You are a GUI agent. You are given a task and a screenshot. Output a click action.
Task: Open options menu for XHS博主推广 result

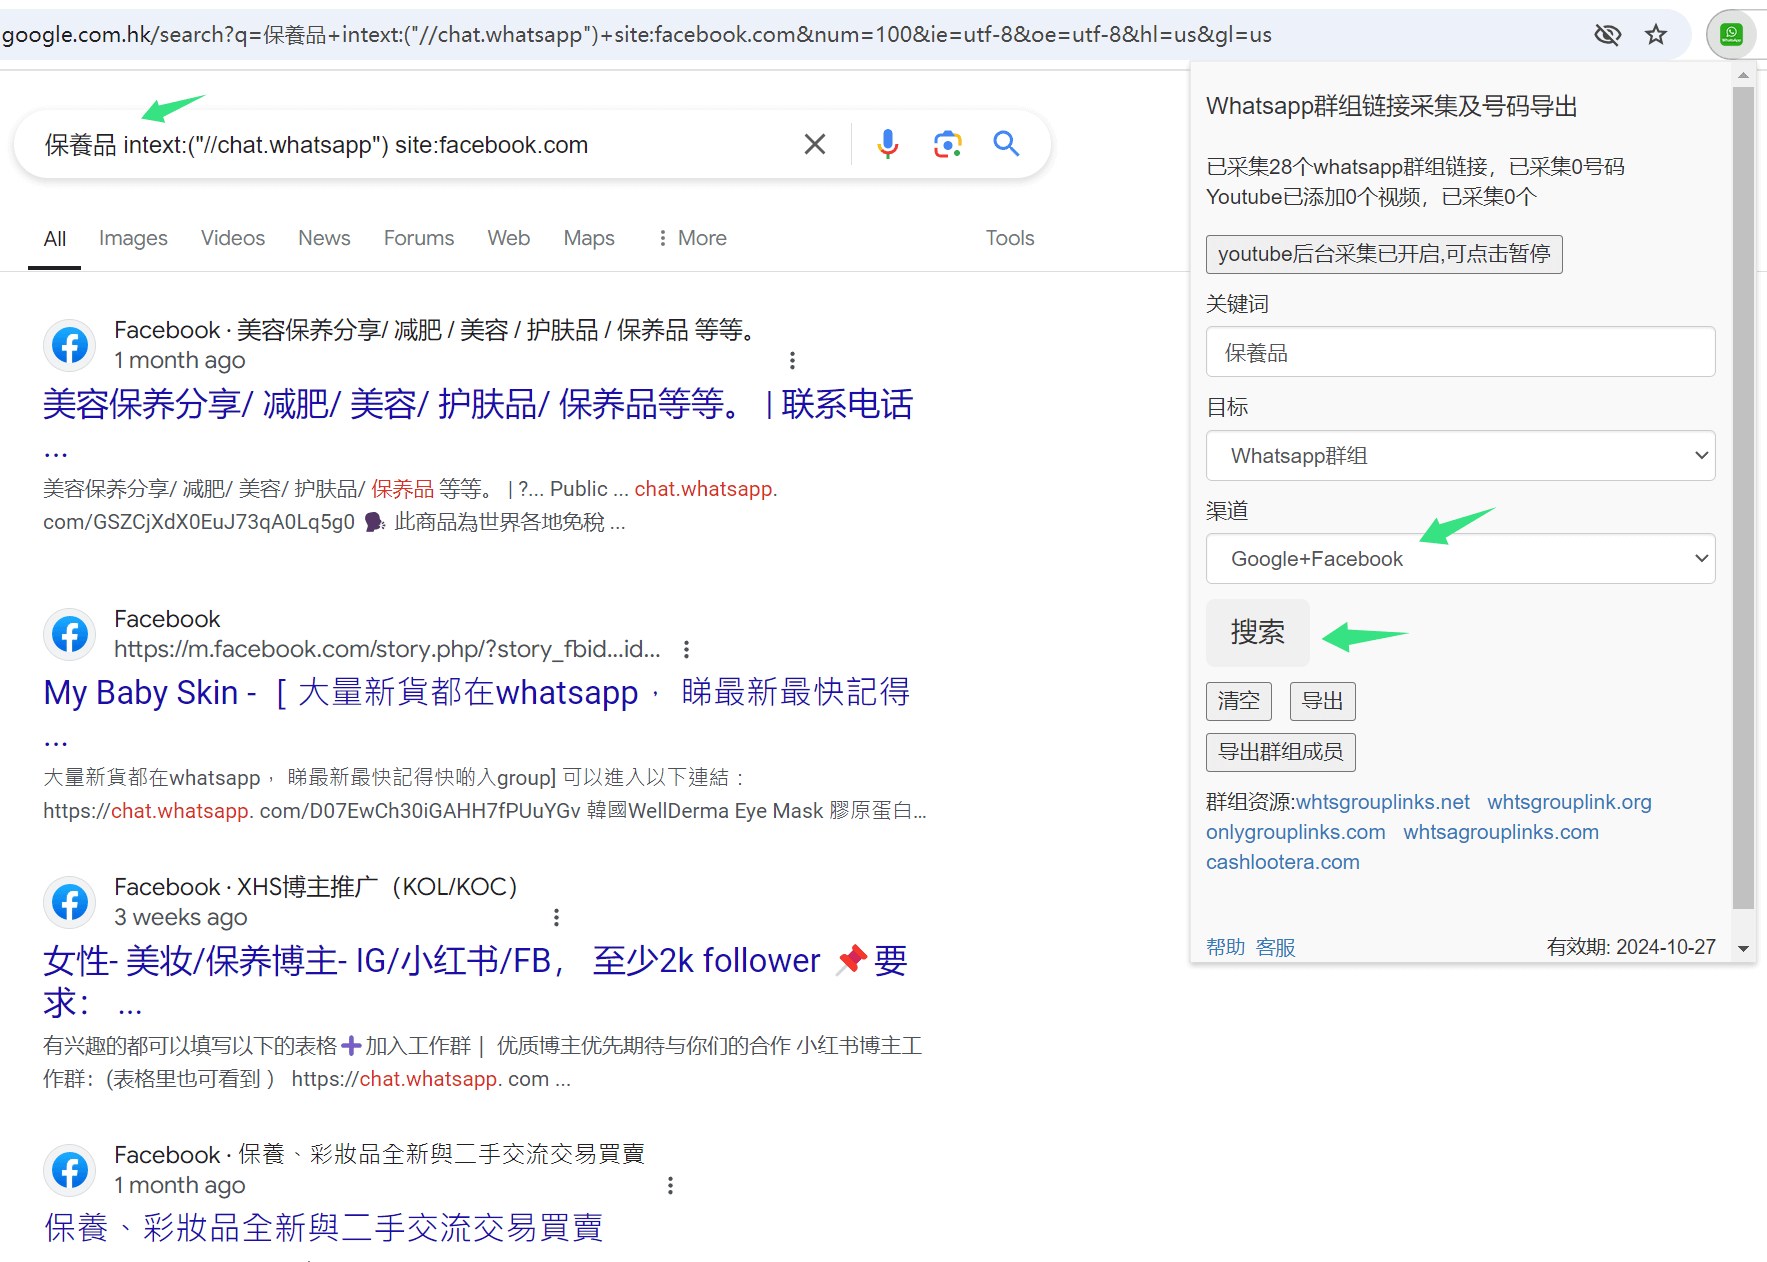pyautogui.click(x=556, y=917)
